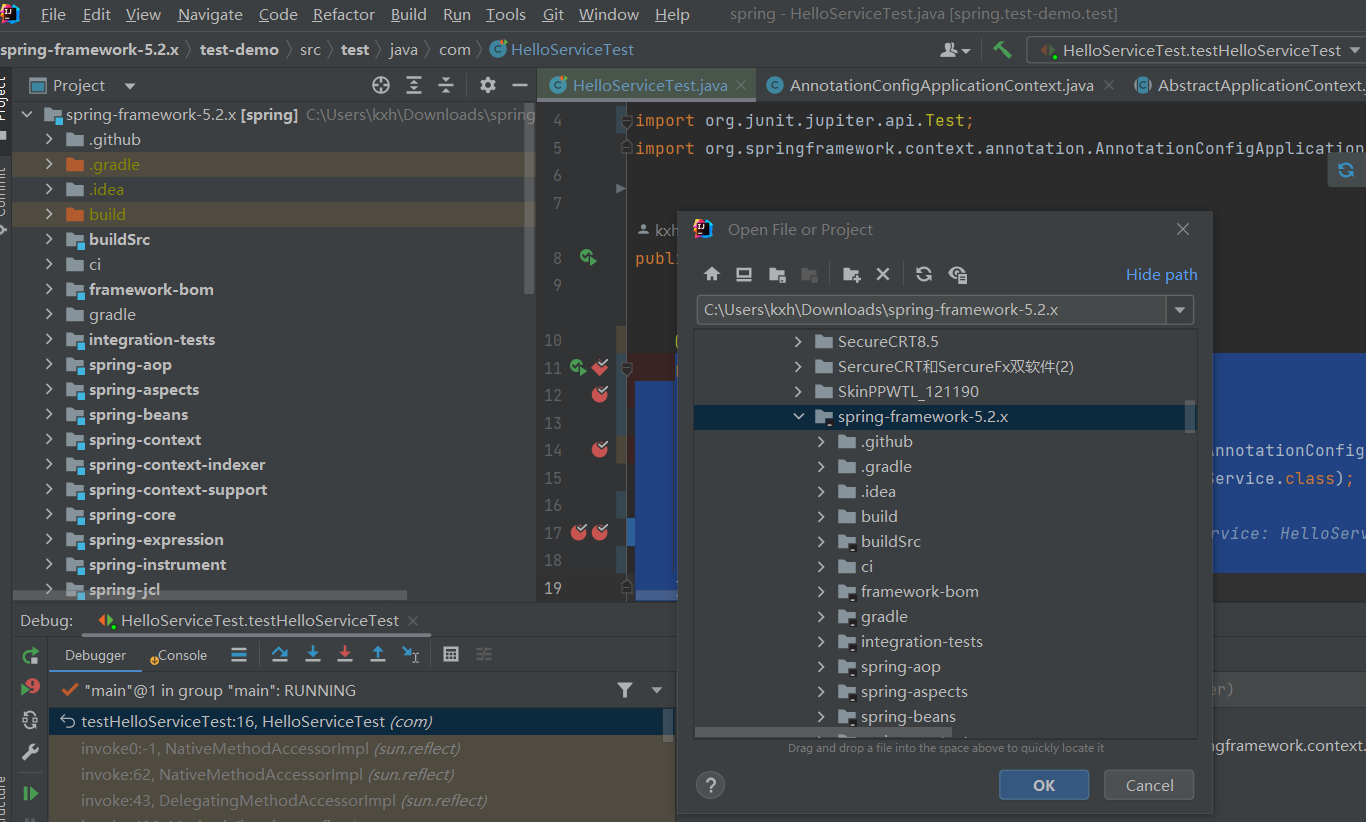Click Collapse All in the Project panel header
The image size is (1366, 822).
point(446,85)
